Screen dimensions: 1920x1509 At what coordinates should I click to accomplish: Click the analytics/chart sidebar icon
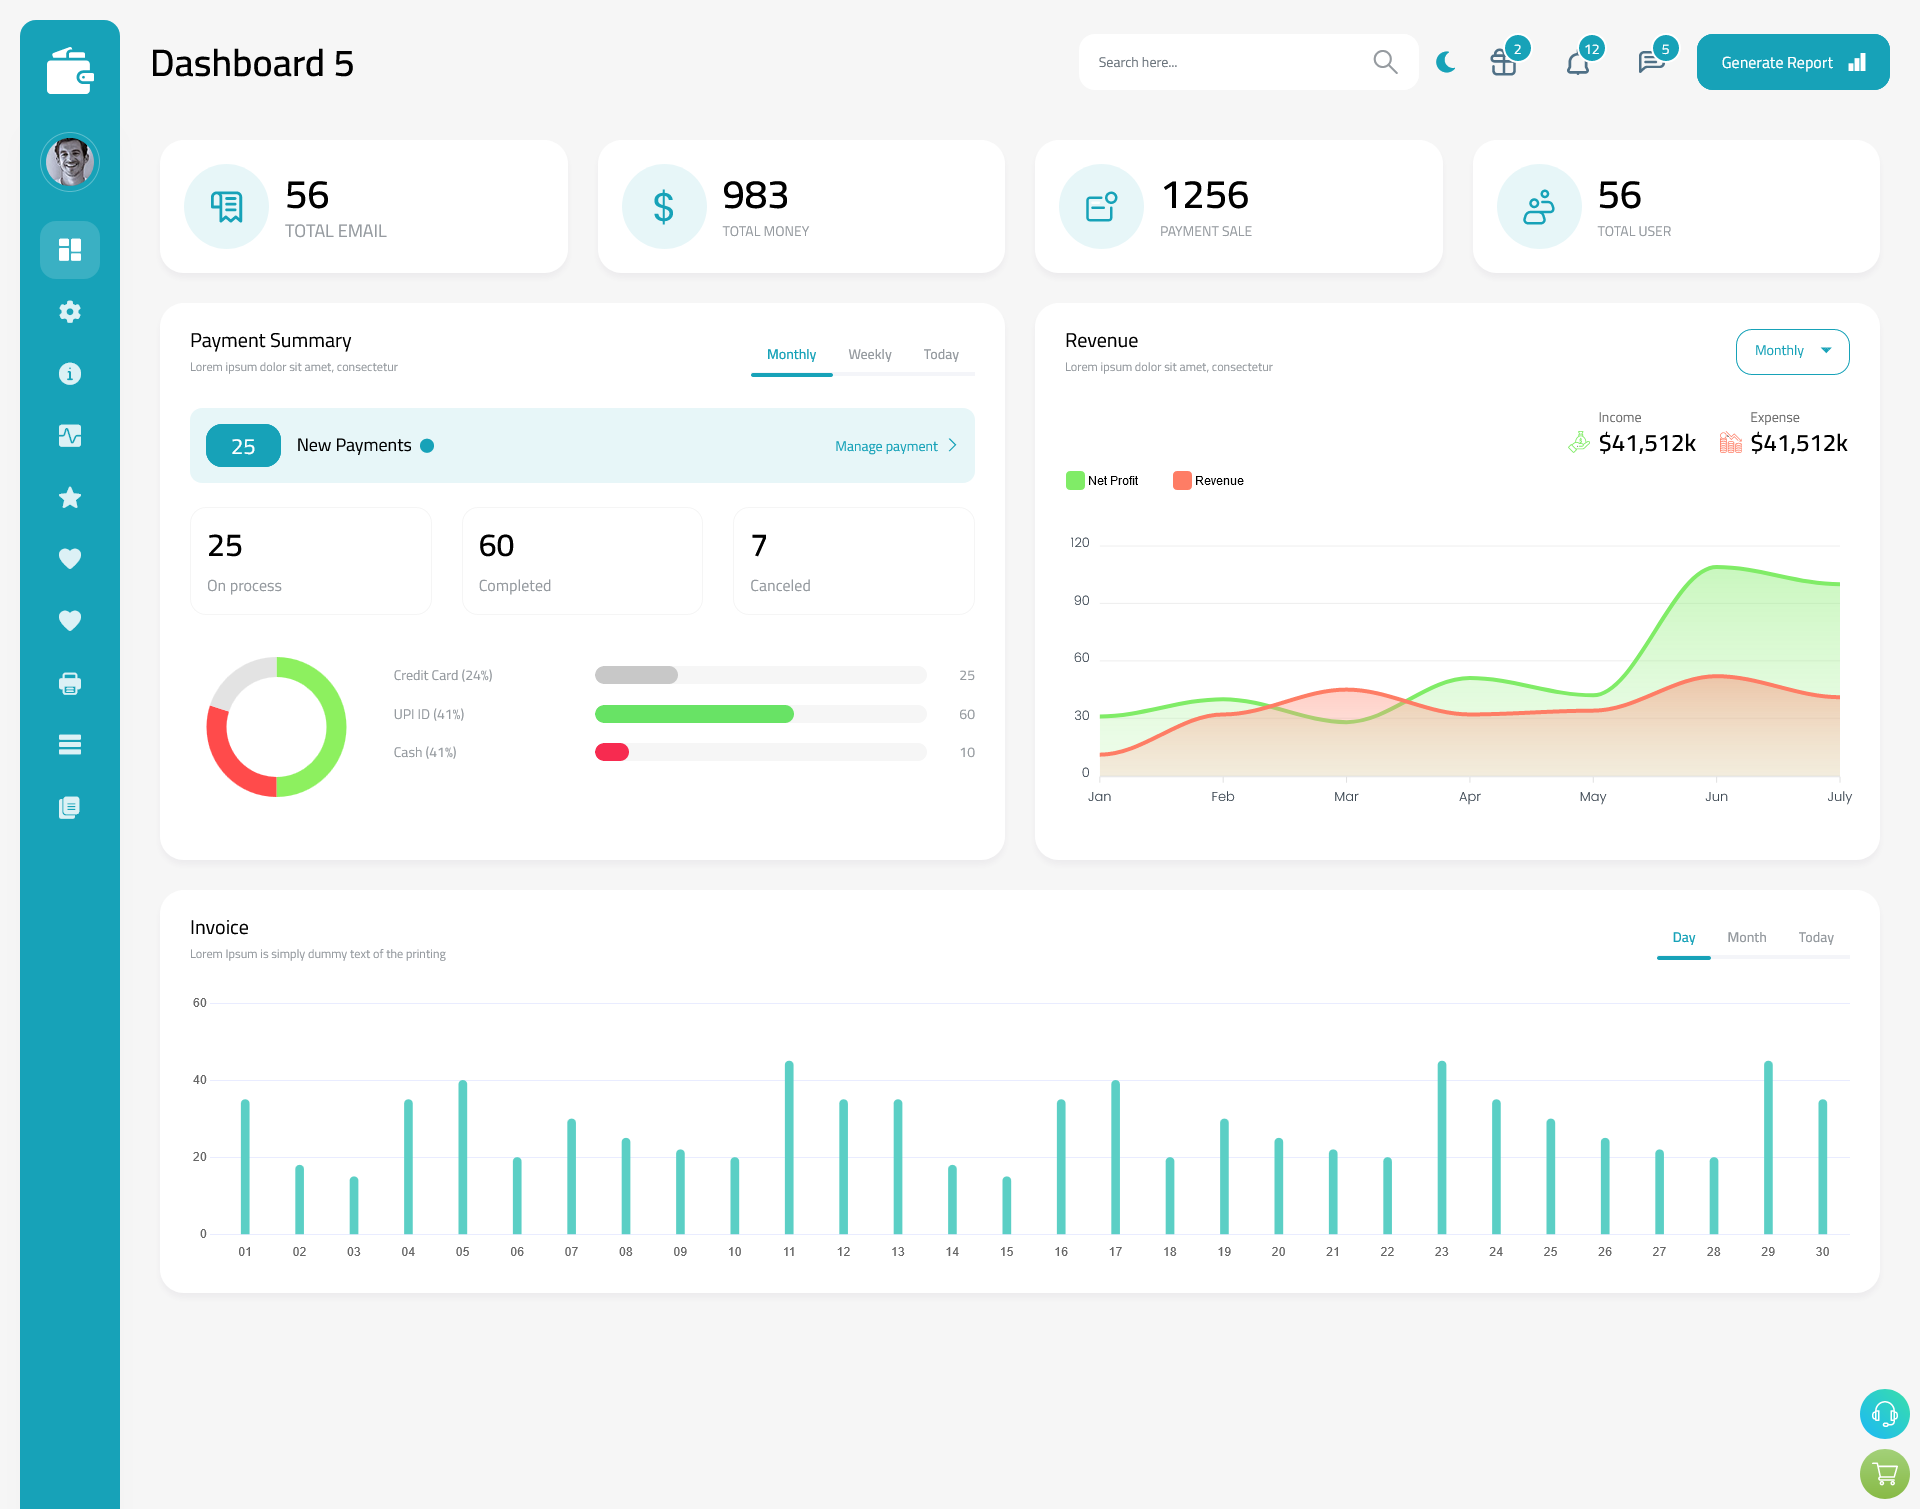pos(69,436)
